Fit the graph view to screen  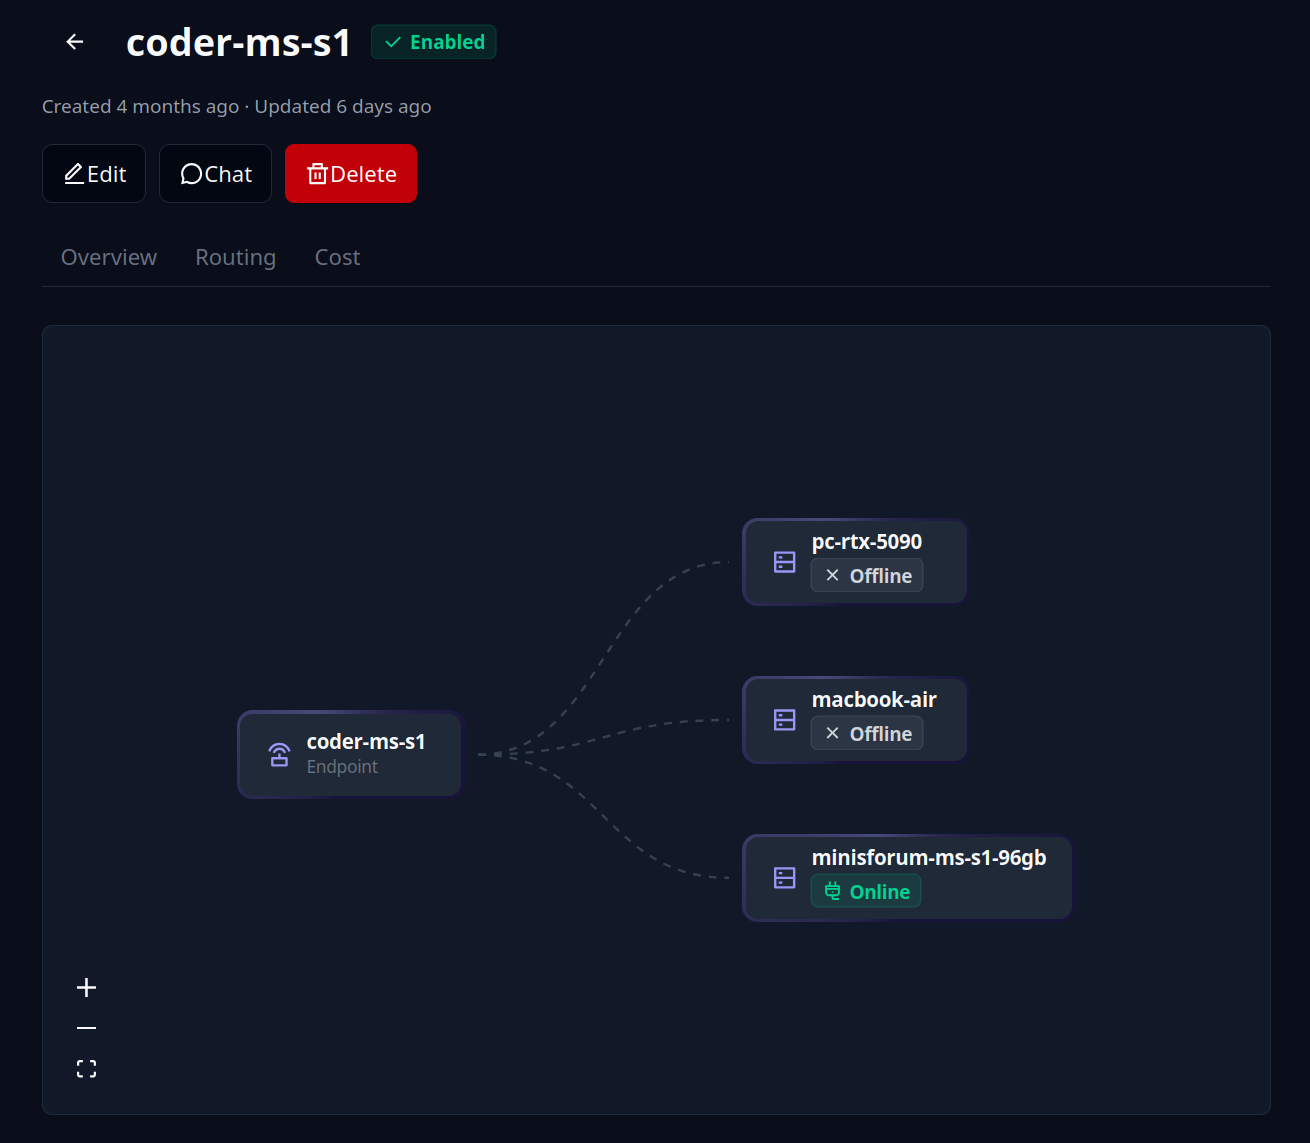click(x=87, y=1068)
